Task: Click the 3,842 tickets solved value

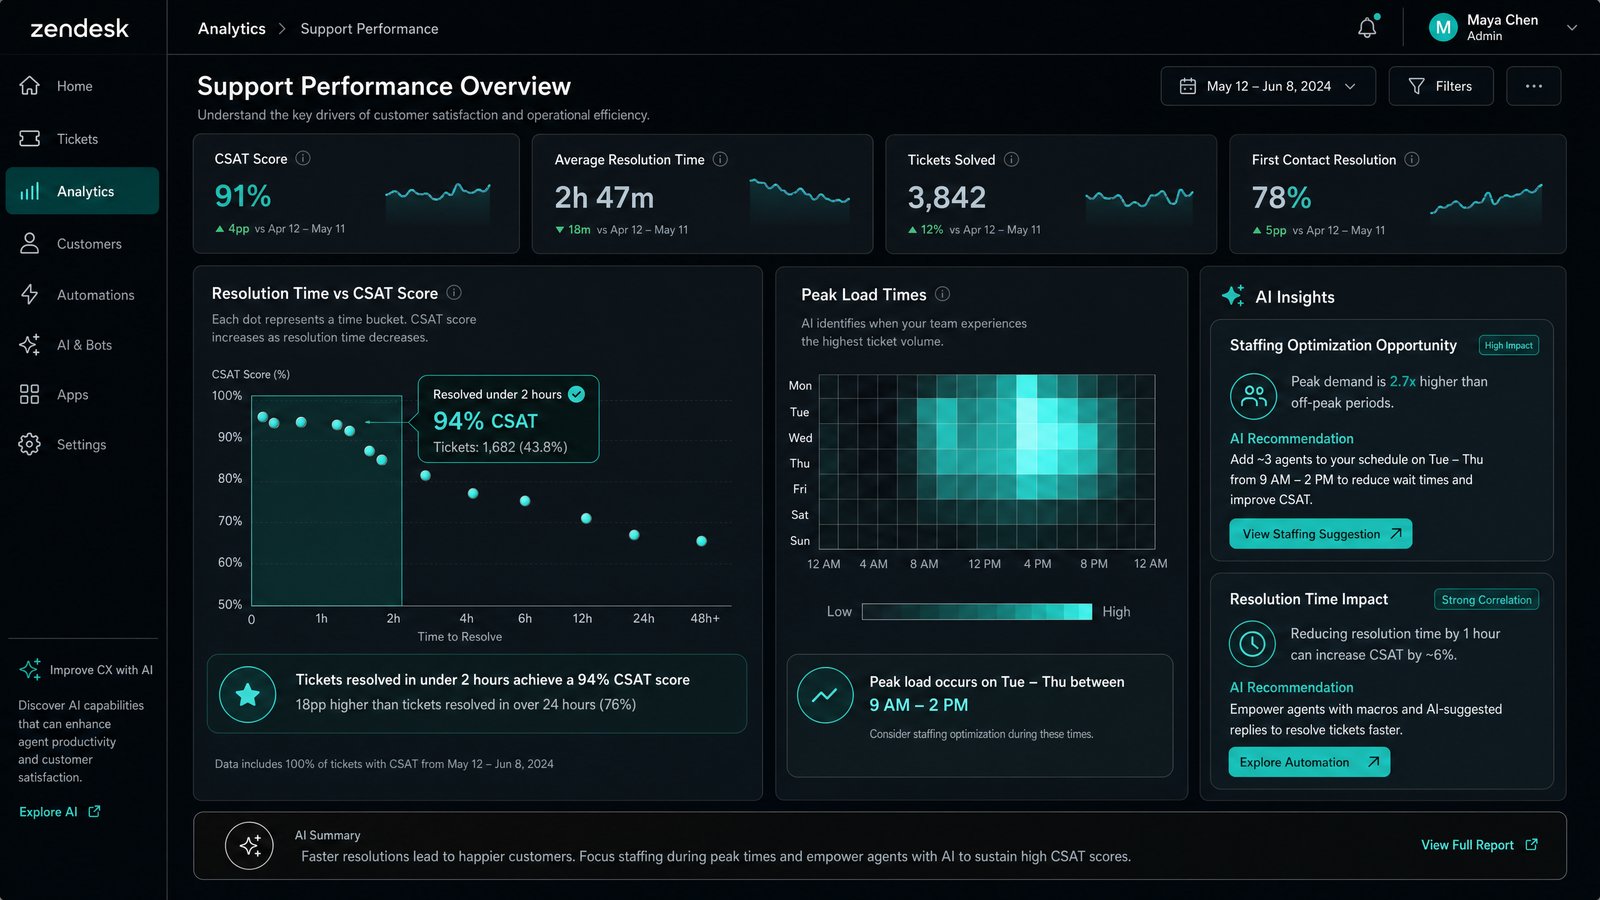Action: 946,198
